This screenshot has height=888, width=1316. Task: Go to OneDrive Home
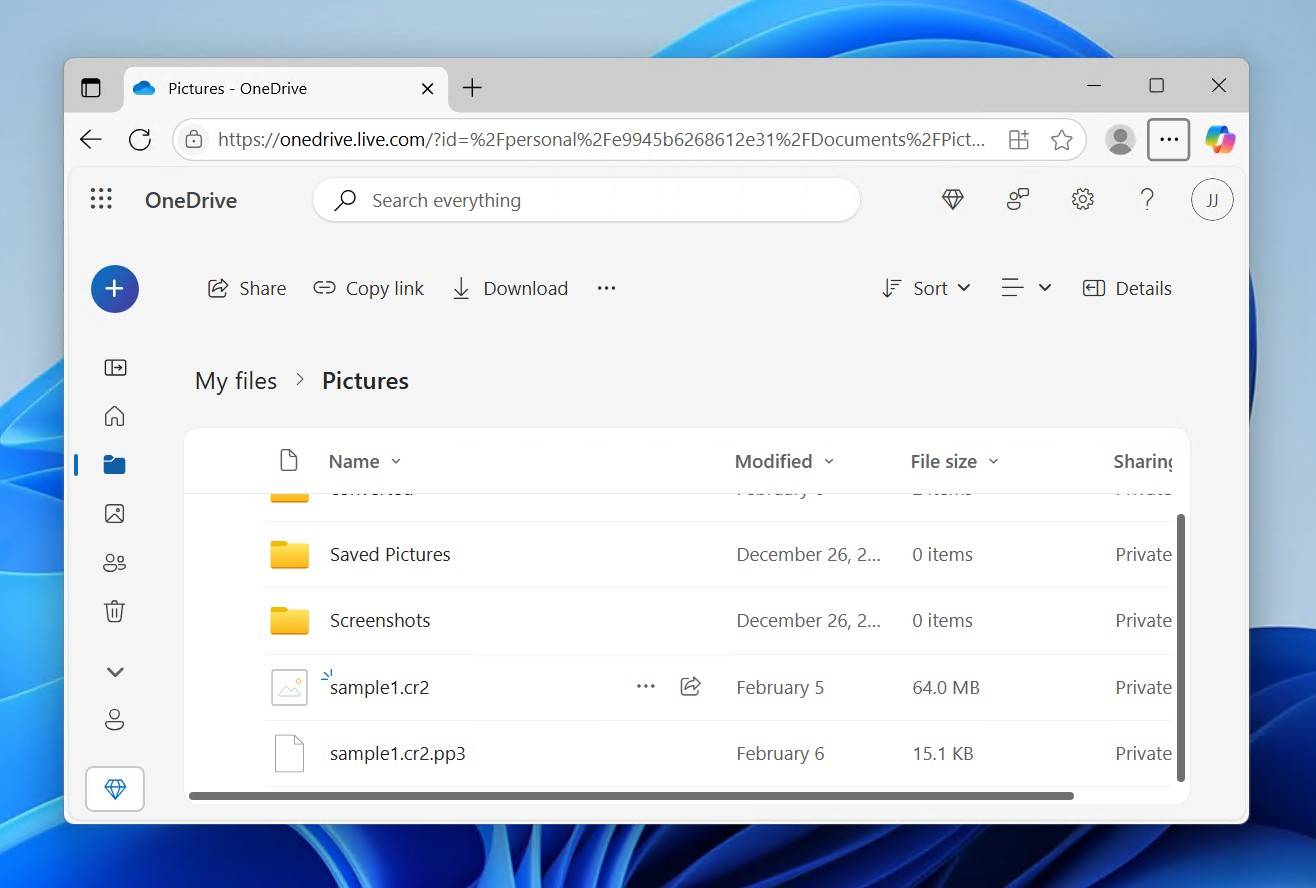point(115,416)
